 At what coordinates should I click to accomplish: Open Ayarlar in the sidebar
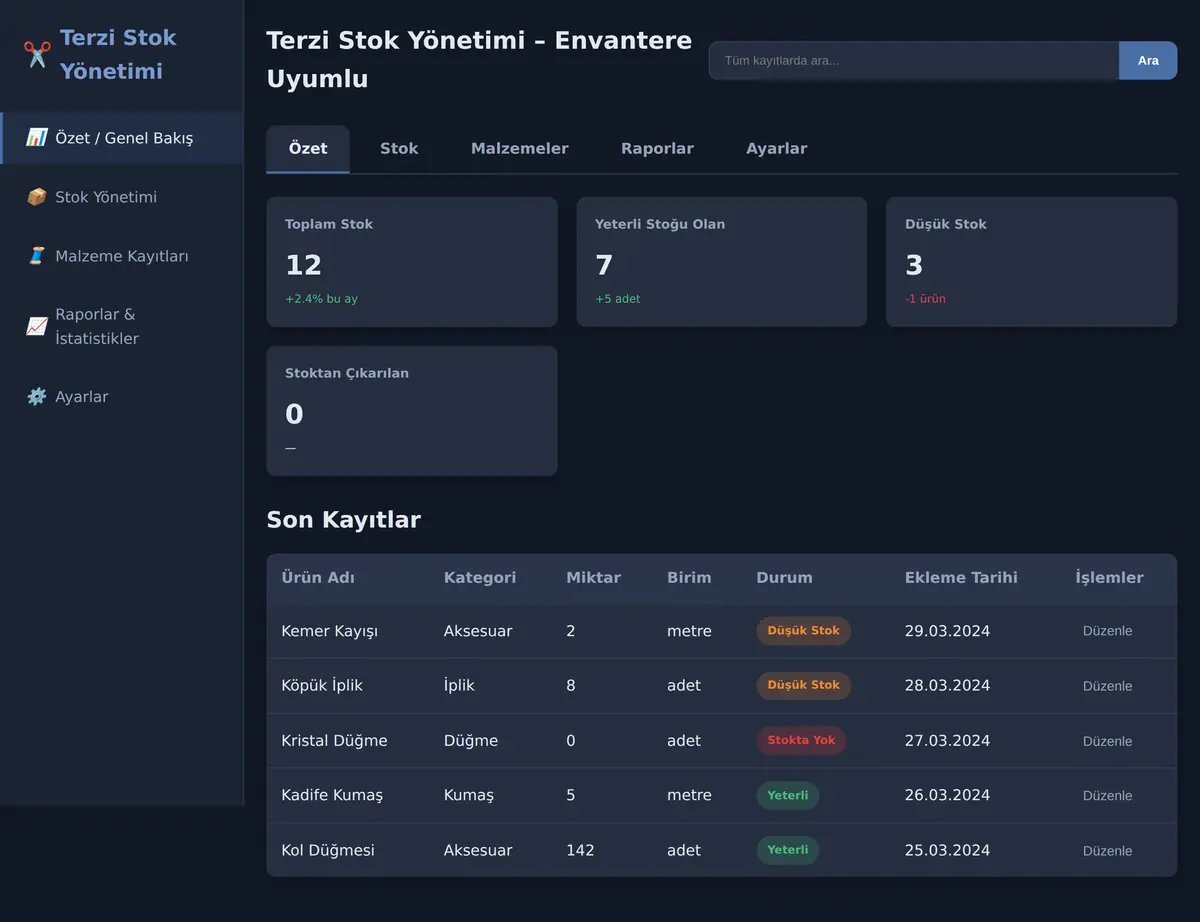[122, 397]
